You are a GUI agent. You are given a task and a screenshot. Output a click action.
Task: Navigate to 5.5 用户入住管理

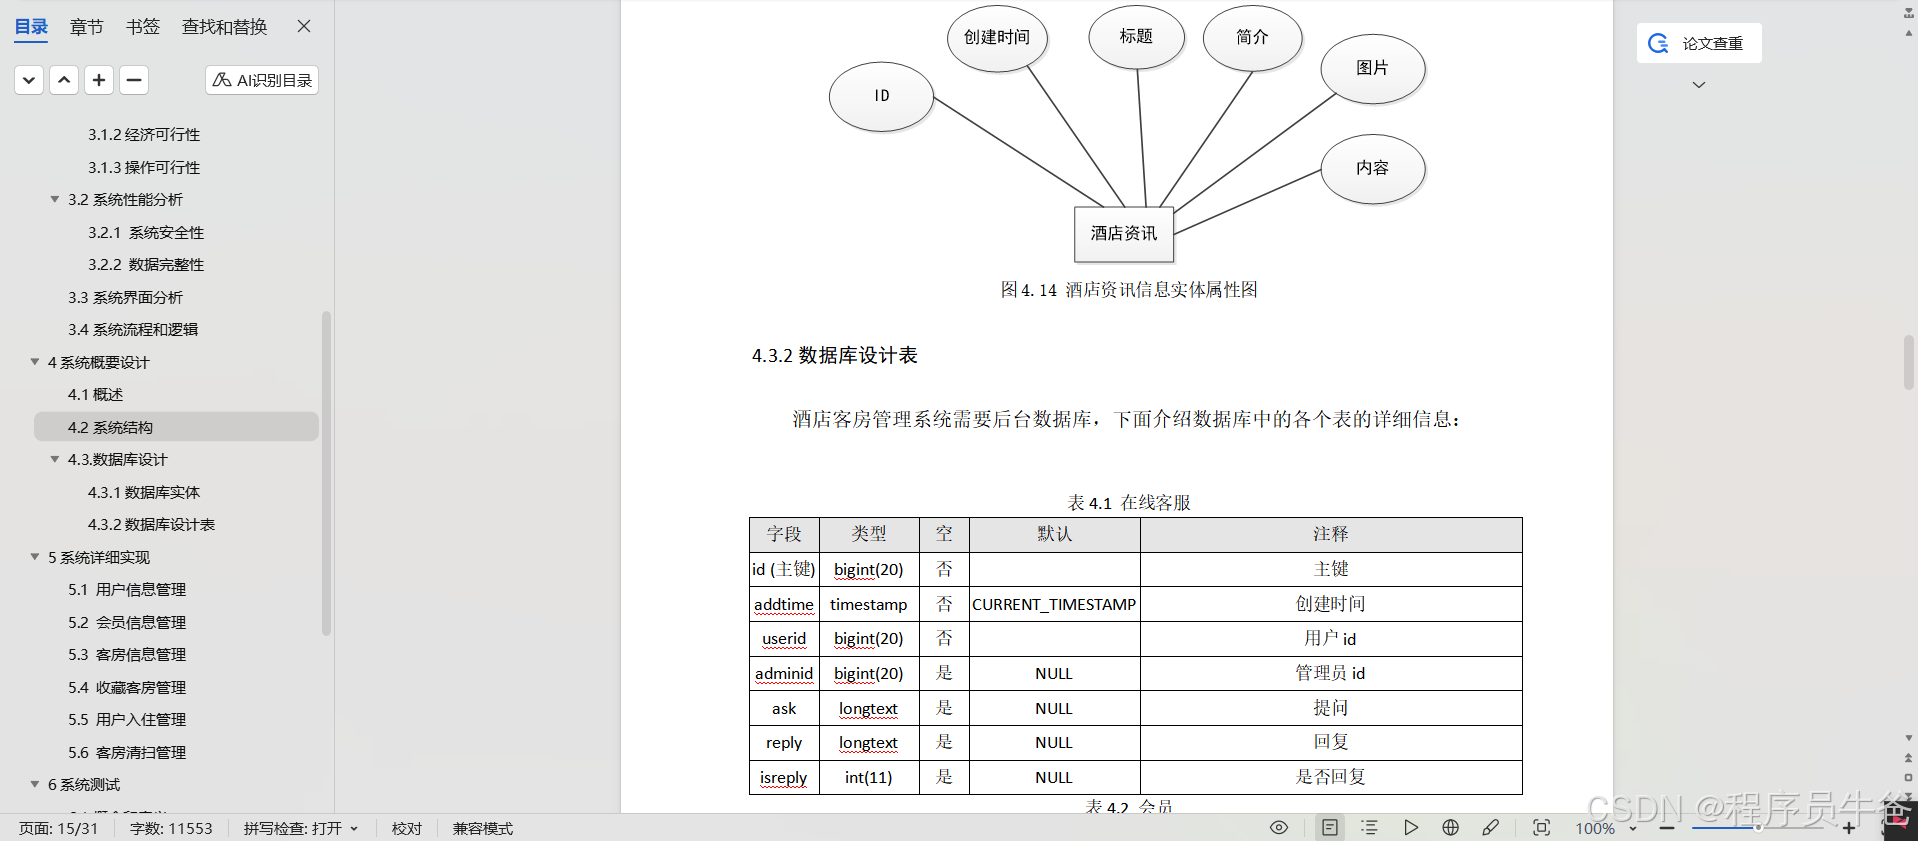pyautogui.click(x=127, y=719)
